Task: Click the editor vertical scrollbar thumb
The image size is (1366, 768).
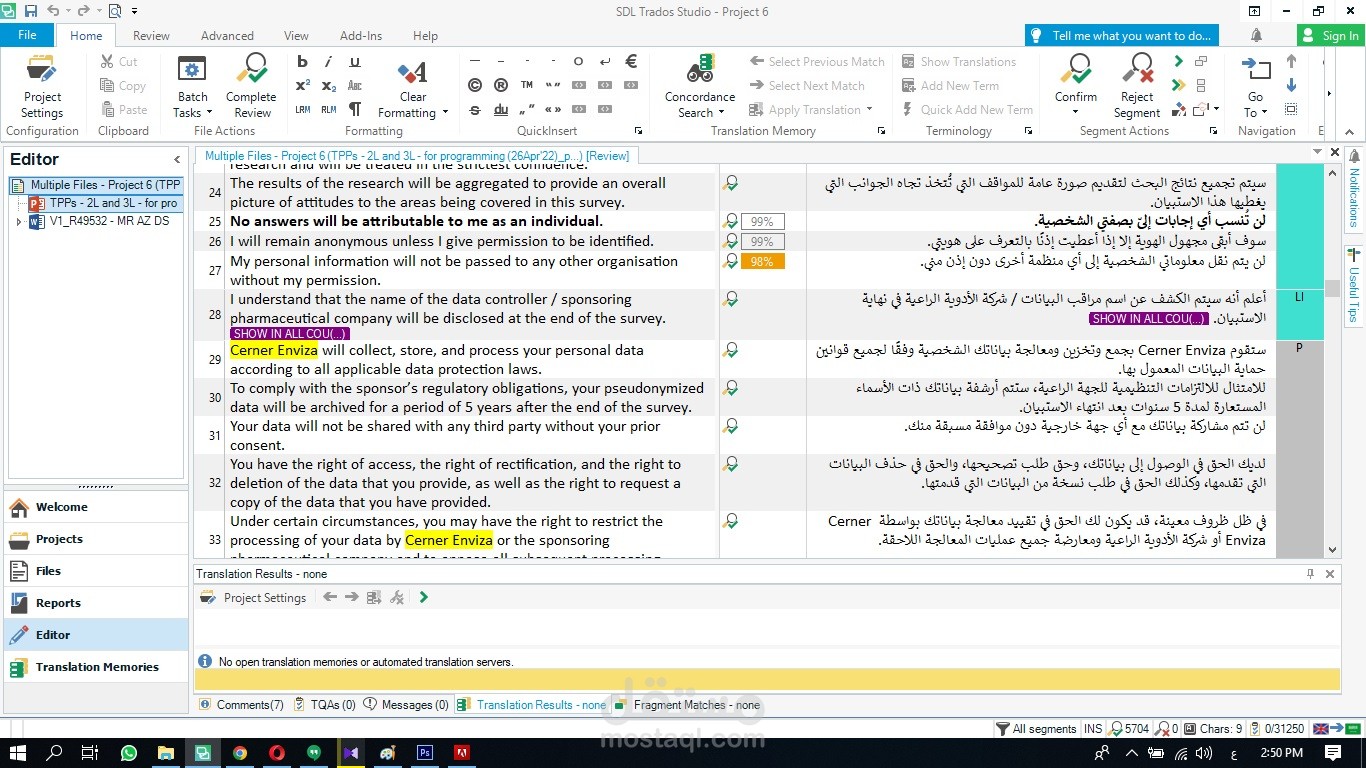Action: 1332,289
